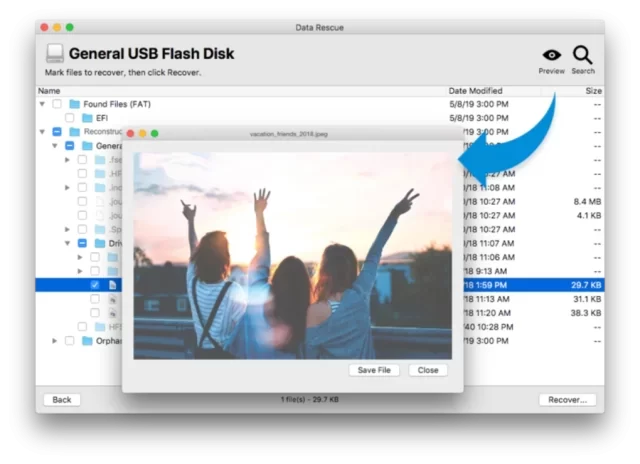Screen dimensions: 640x464
Task: Click the Recover... button
Action: click(567, 400)
